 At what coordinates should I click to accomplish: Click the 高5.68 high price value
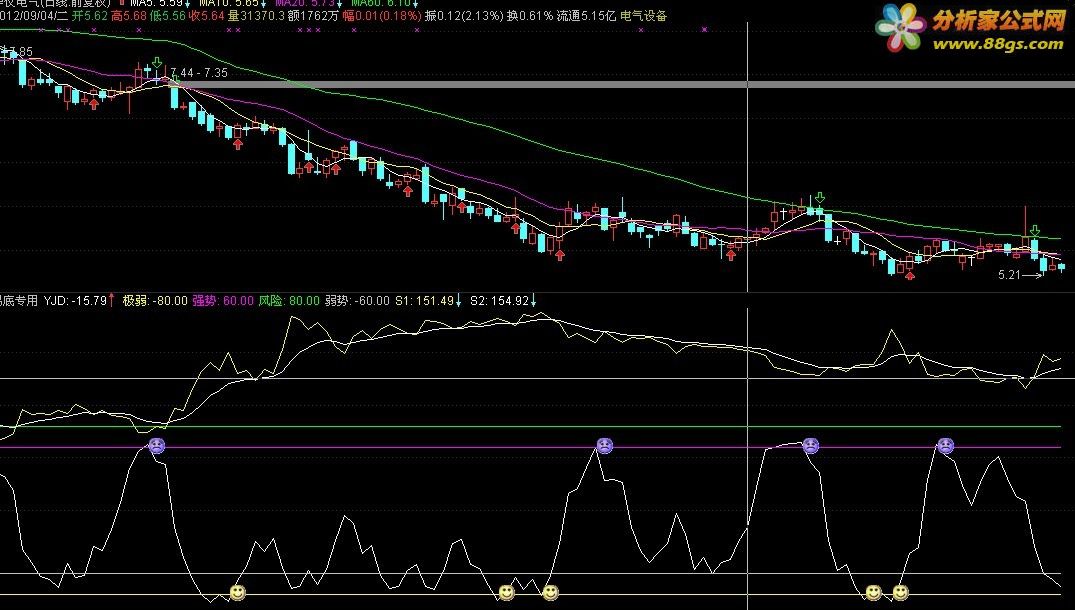click(x=129, y=15)
